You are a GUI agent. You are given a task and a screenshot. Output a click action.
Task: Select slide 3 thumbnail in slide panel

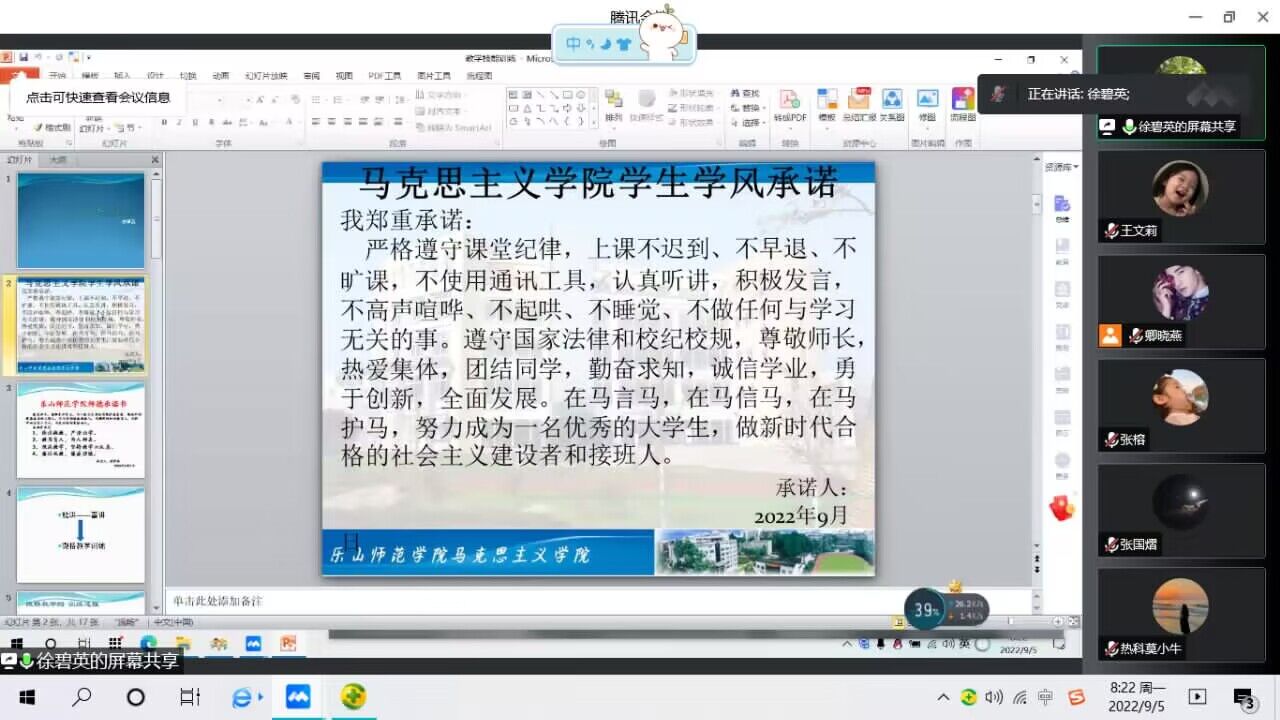click(81, 430)
